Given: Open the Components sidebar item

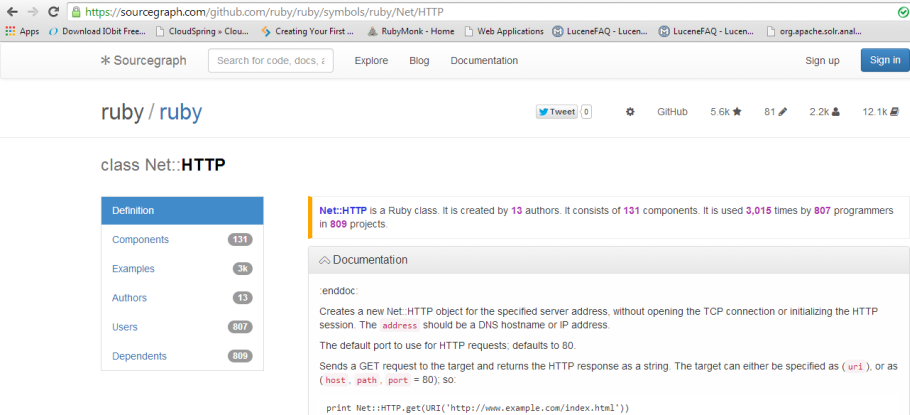Looking at the screenshot, I should tap(140, 240).
